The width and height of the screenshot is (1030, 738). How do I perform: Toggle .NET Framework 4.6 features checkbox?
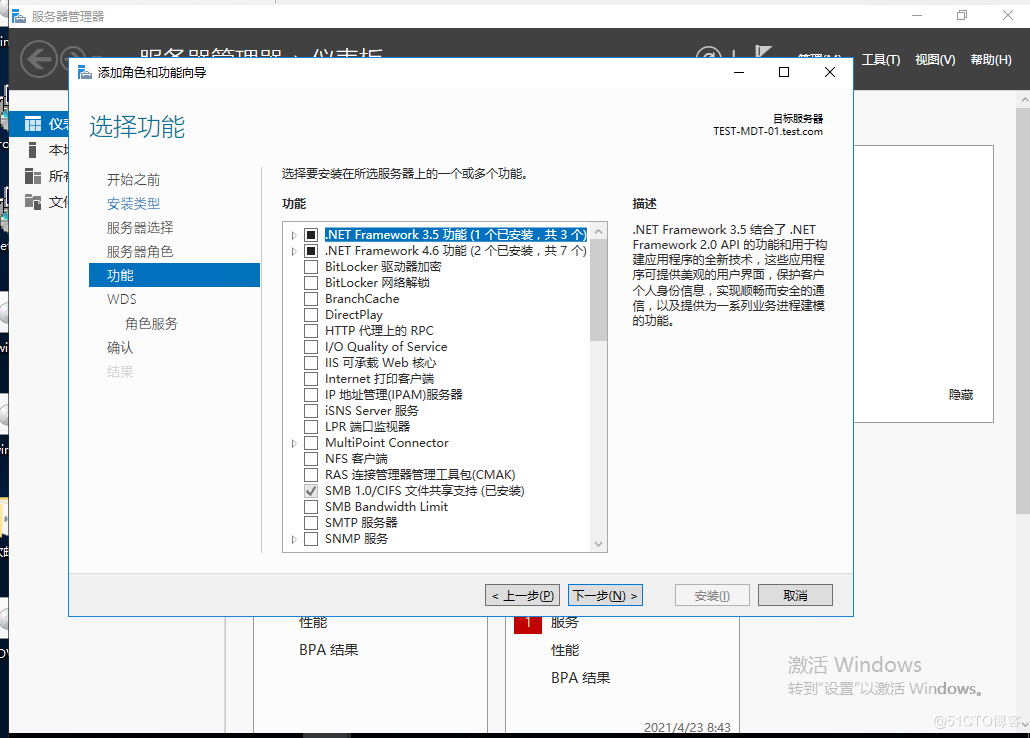[311, 250]
